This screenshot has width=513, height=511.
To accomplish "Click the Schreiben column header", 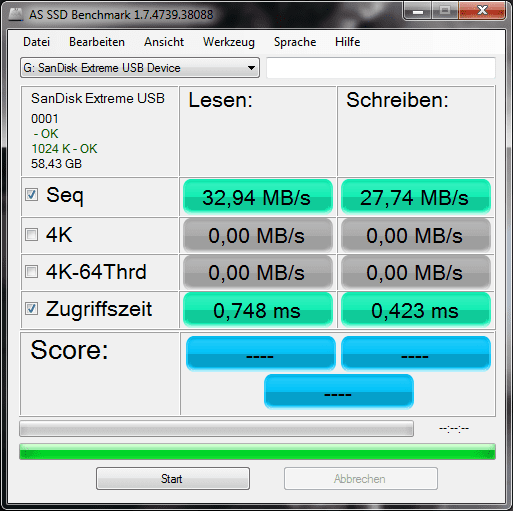I will click(x=397, y=100).
